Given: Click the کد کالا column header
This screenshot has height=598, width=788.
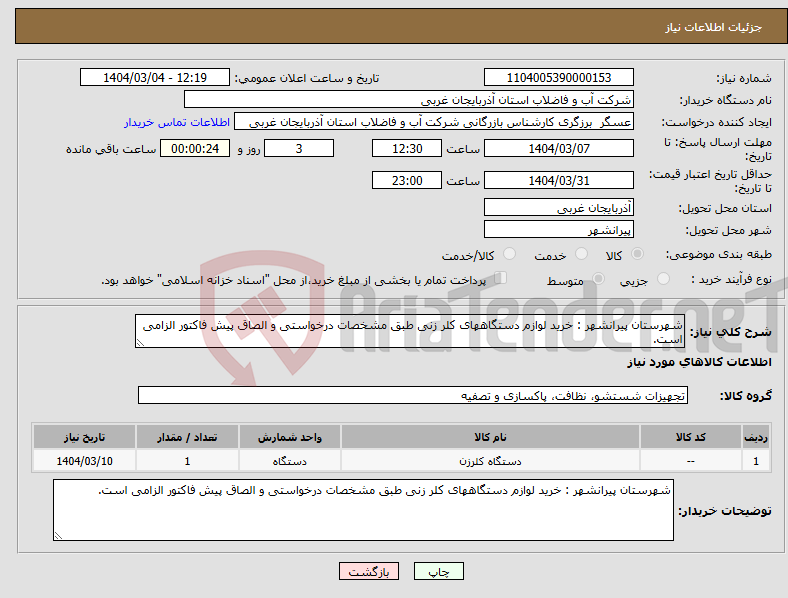Looking at the screenshot, I should 691,437.
